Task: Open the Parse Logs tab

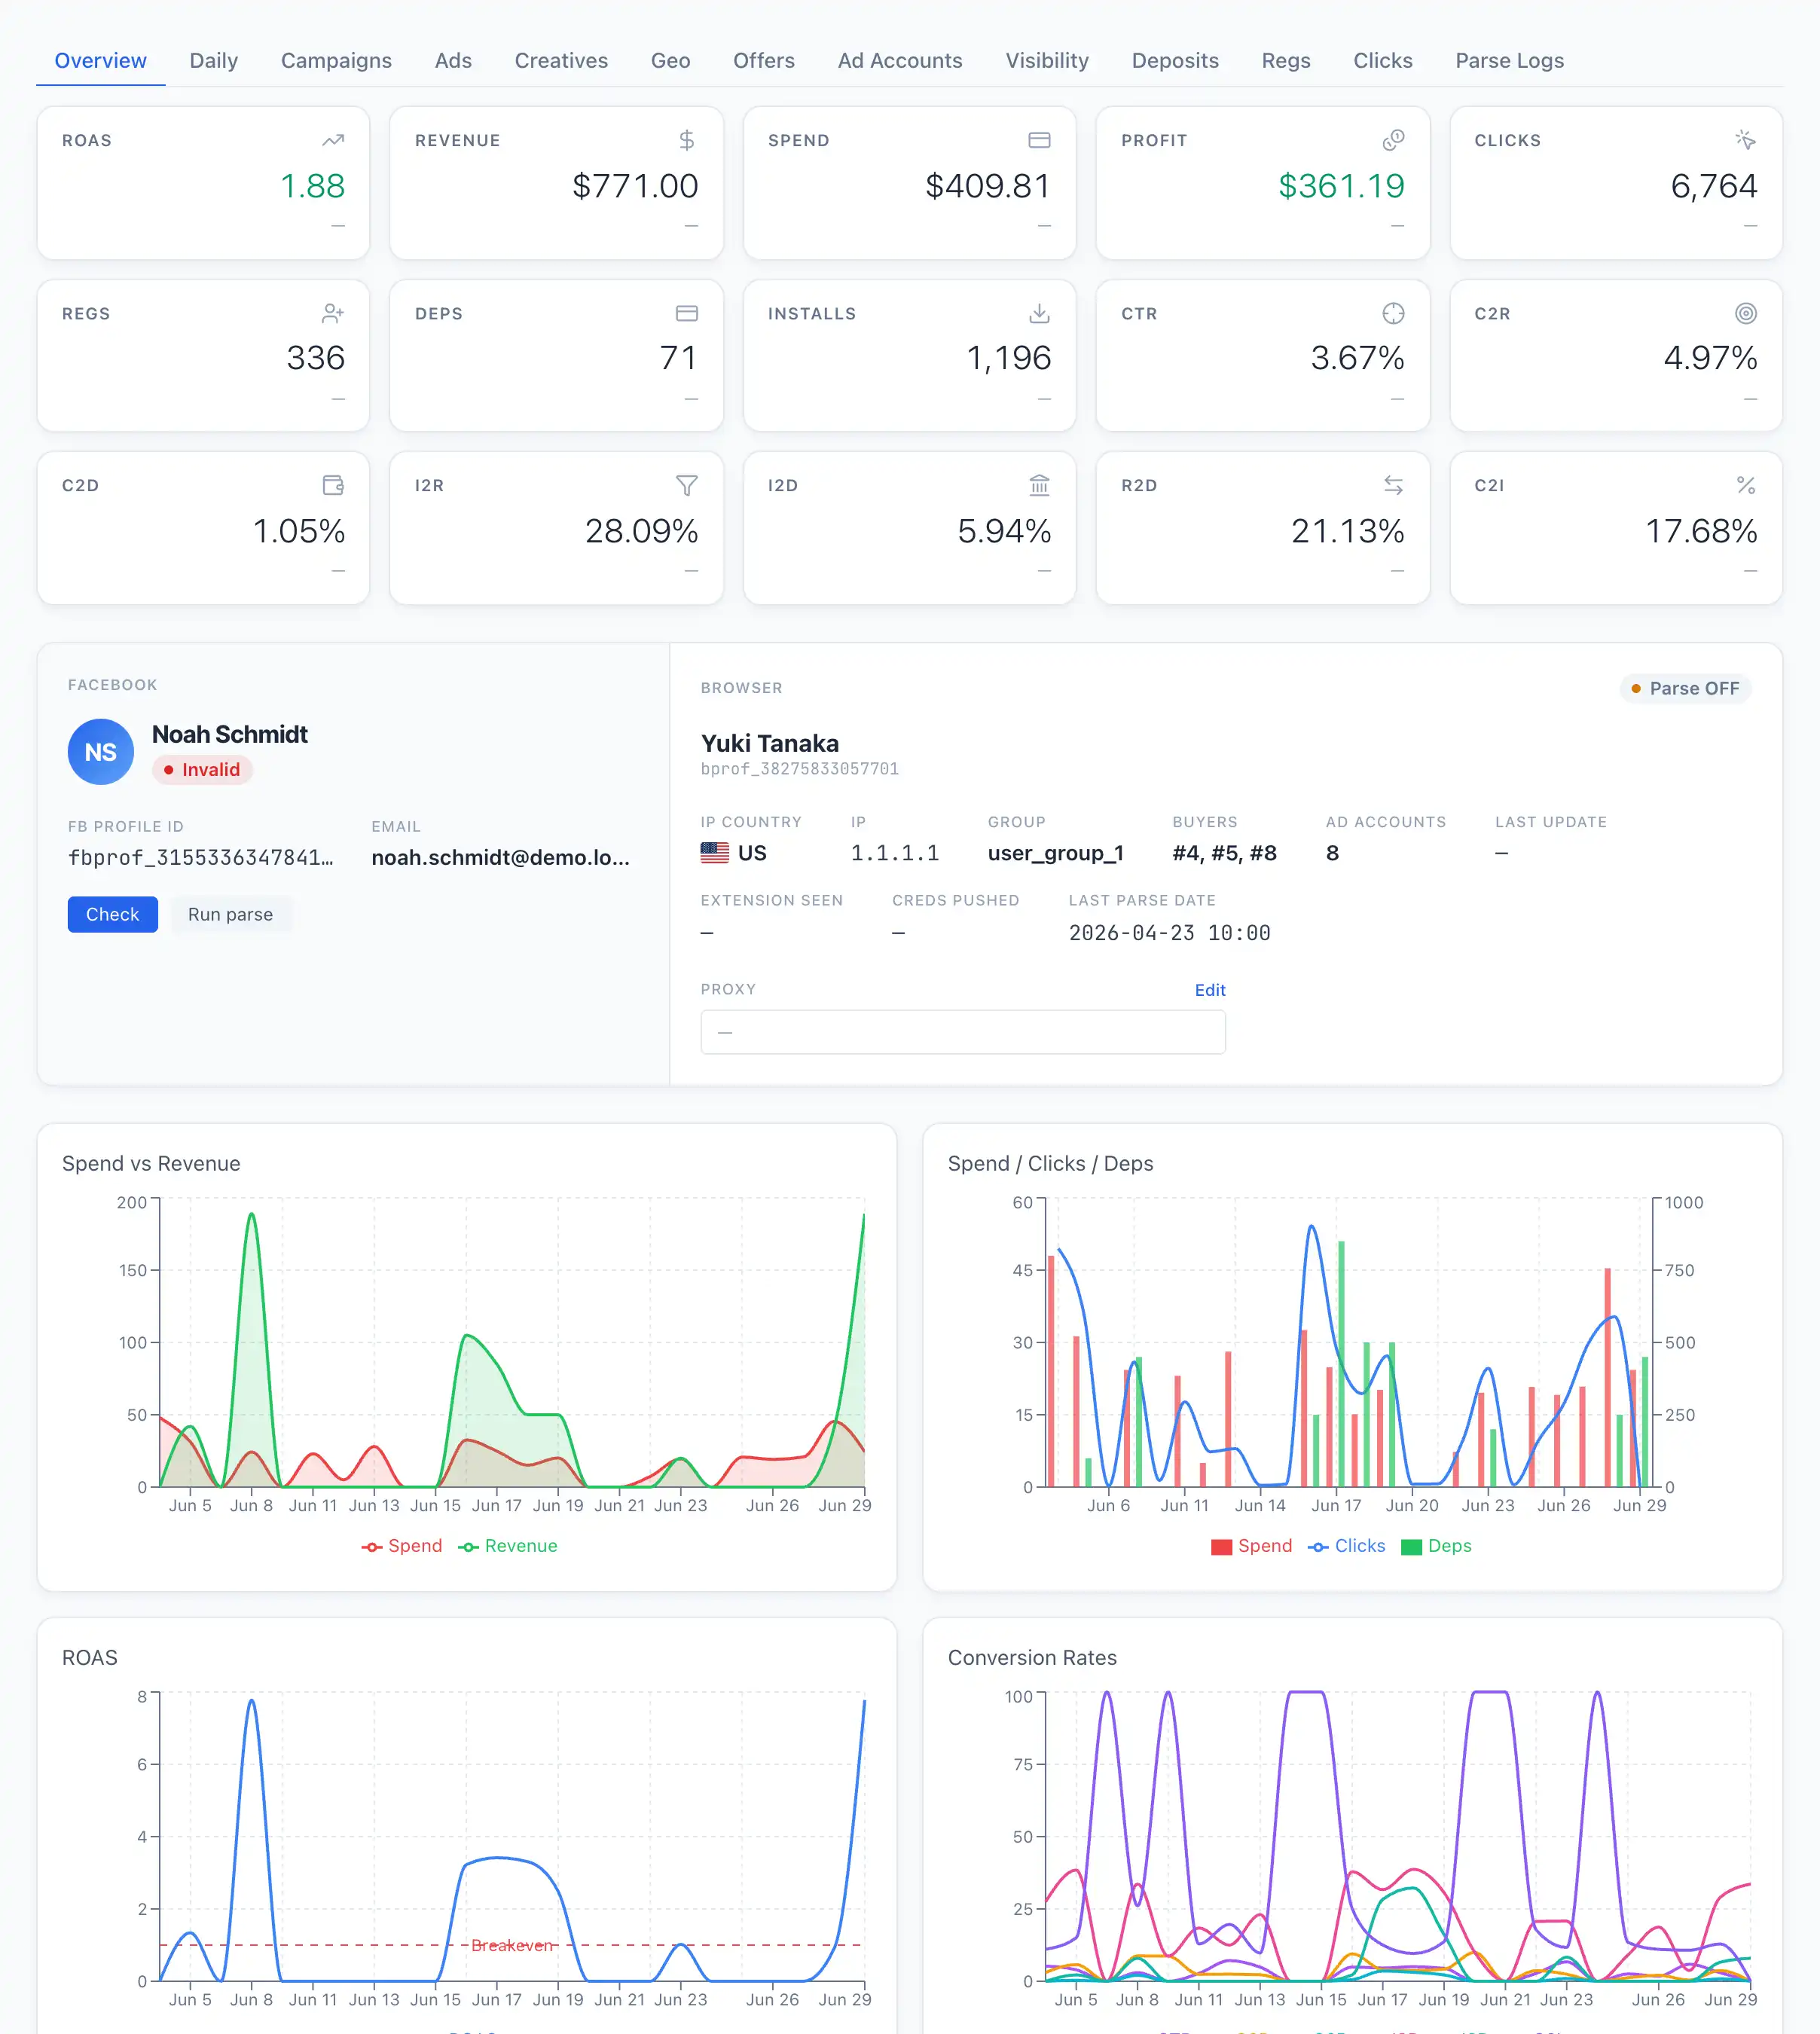Action: 1509,60
